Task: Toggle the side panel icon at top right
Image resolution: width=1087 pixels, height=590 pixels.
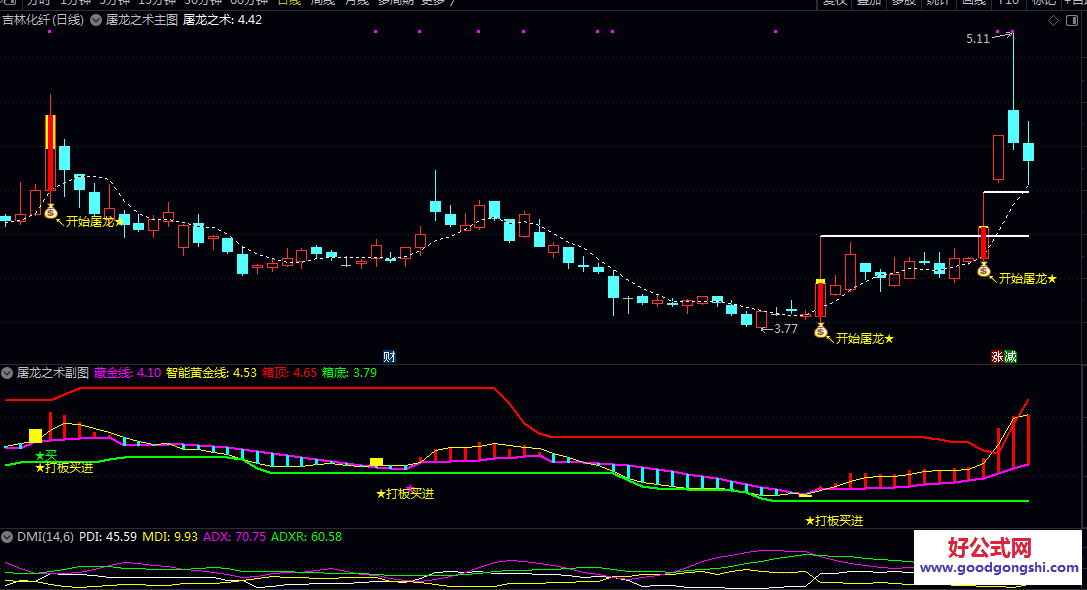Action: [1072, 20]
